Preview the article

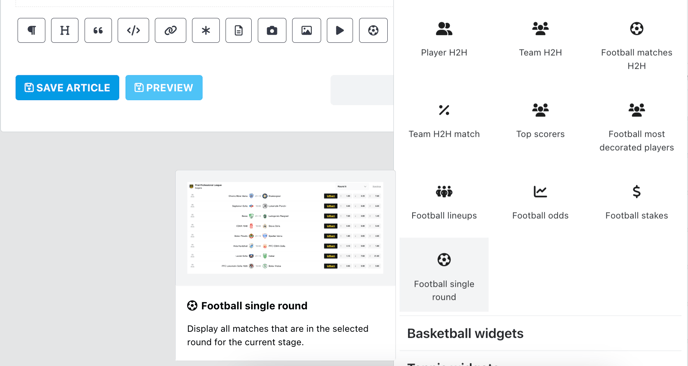164,88
